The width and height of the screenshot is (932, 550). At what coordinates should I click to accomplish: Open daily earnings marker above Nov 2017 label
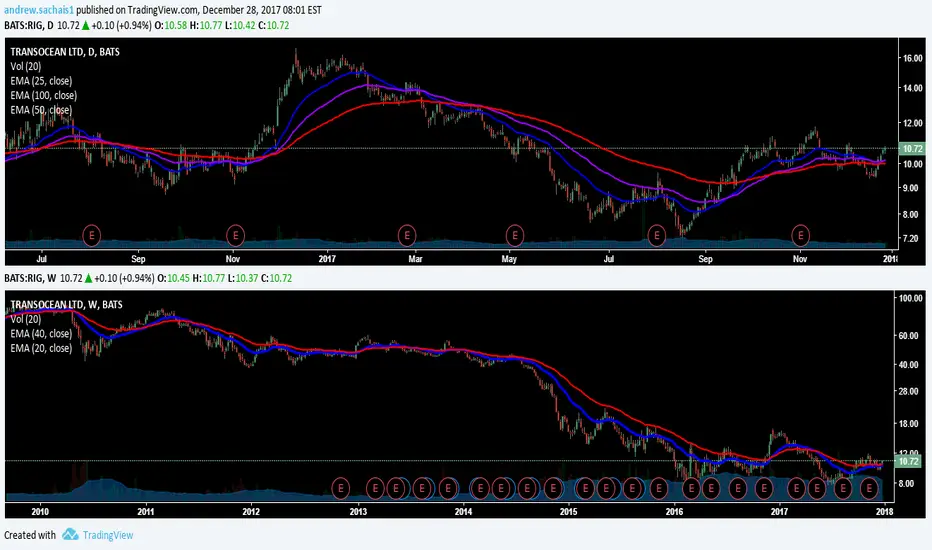coord(800,235)
